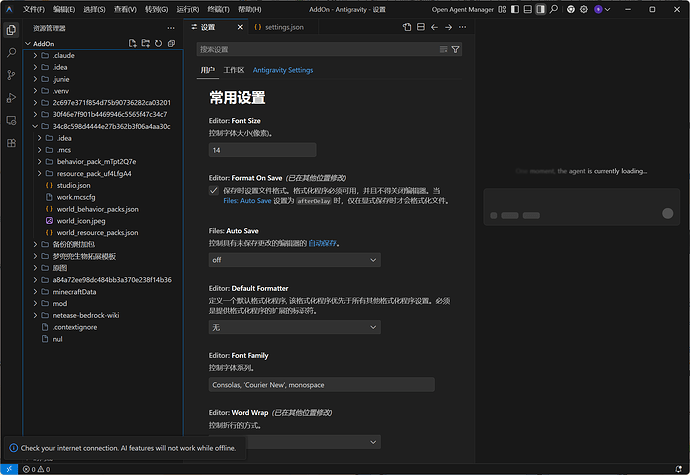This screenshot has width=690, height=475.
Task: Open notifications bell in status bar
Action: click(x=679, y=469)
